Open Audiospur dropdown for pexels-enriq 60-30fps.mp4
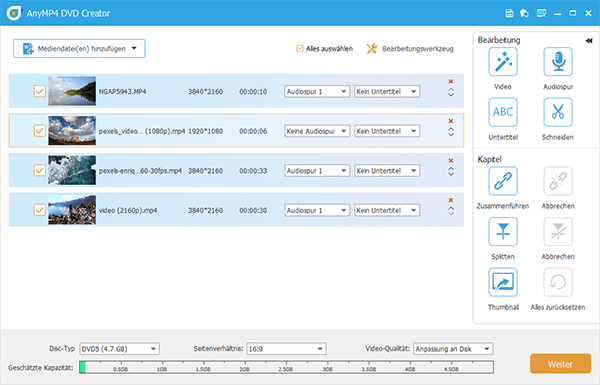Screen dimensions: 600x385 pyautogui.click(x=317, y=171)
